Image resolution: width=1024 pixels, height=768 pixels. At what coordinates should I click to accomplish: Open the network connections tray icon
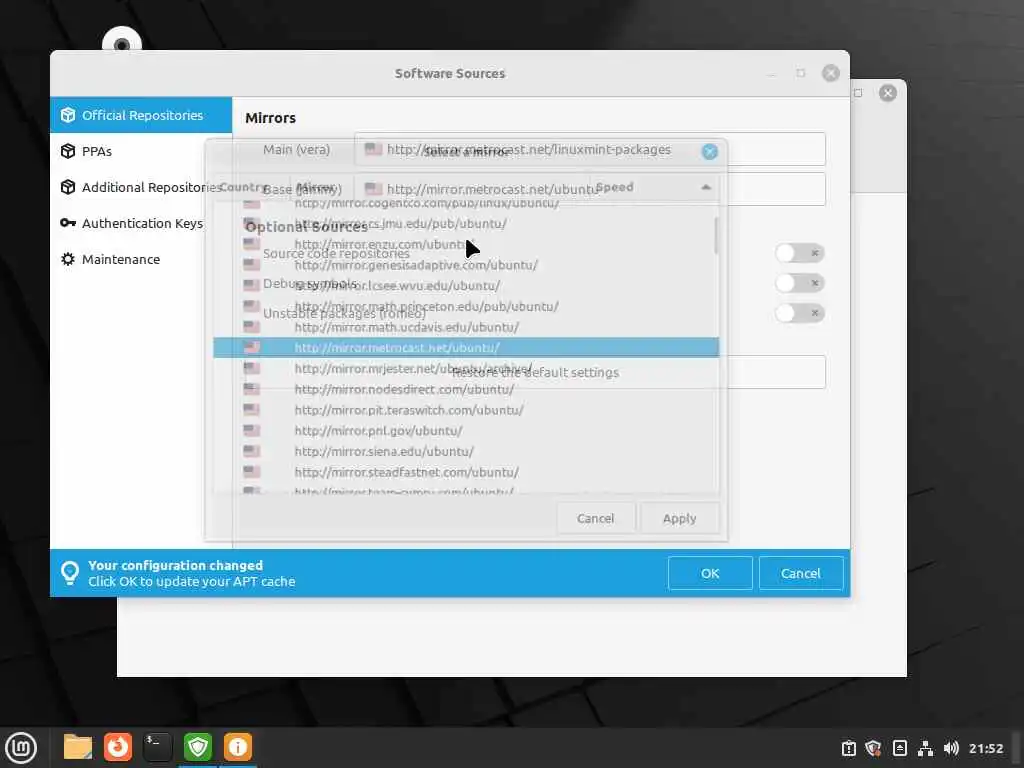click(925, 748)
